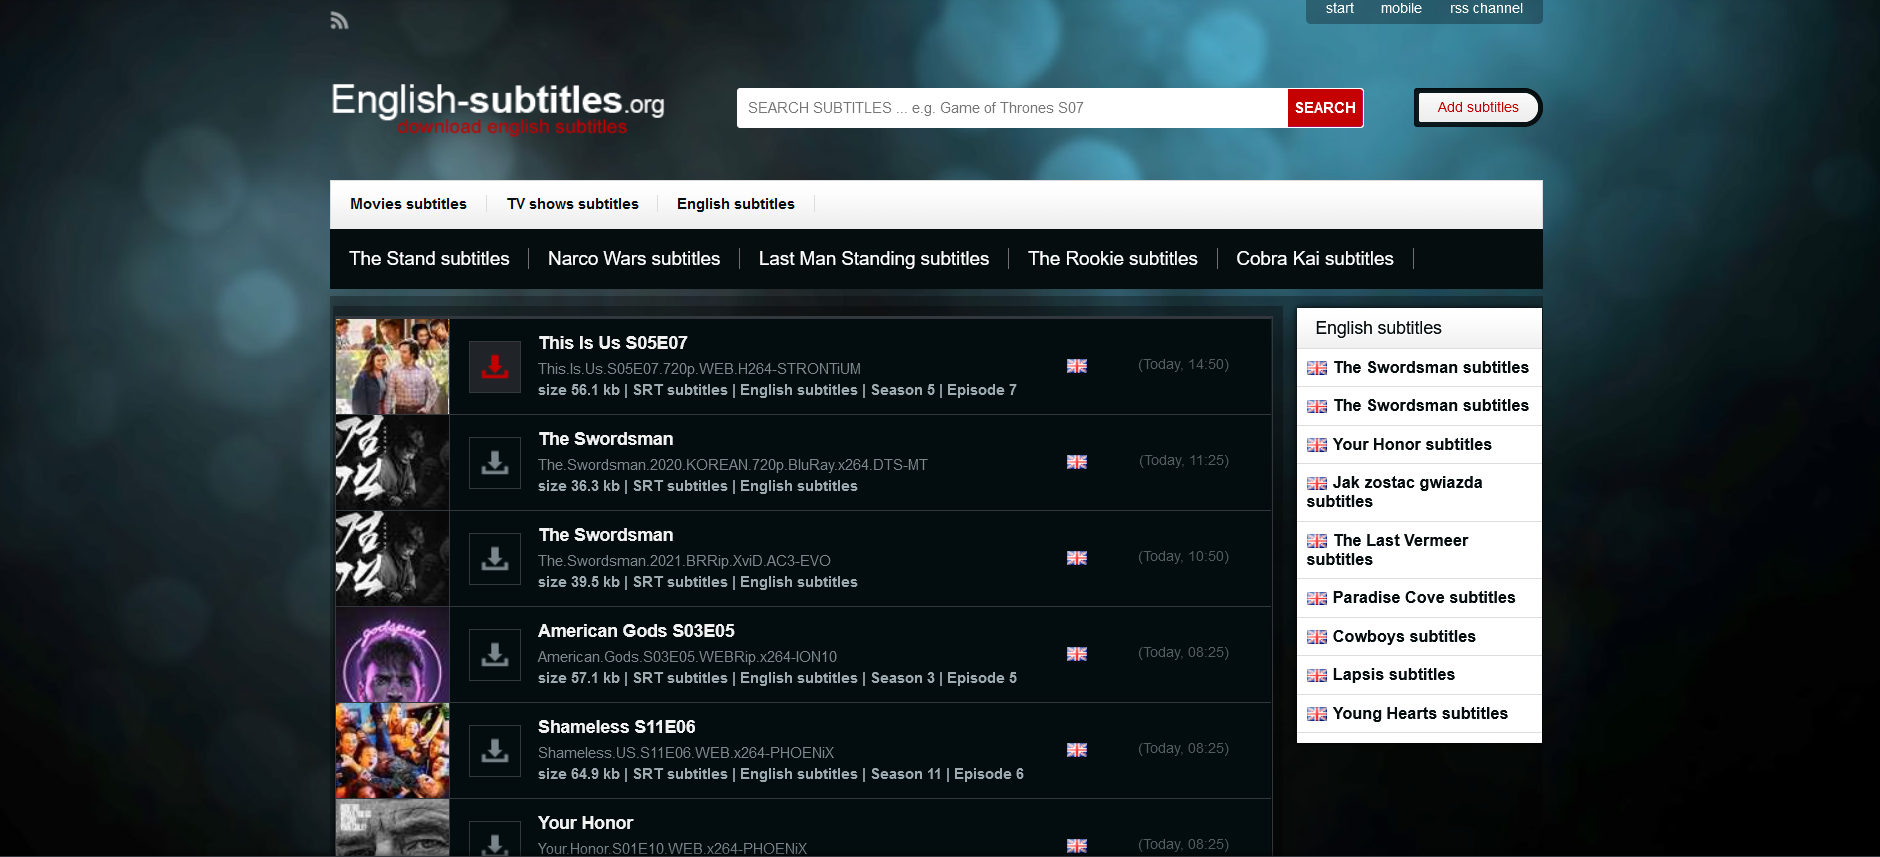Open the rss channel link
The height and width of the screenshot is (857, 1880).
tap(1486, 9)
